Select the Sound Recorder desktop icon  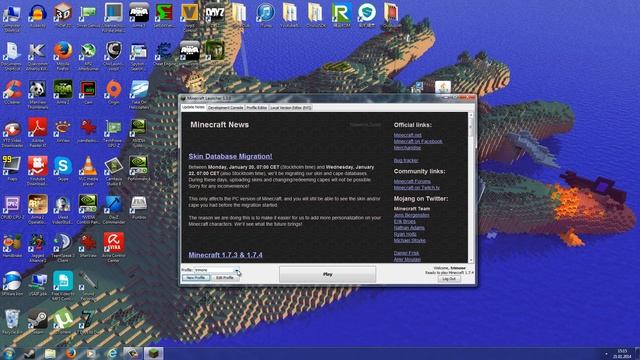[x=88, y=286]
